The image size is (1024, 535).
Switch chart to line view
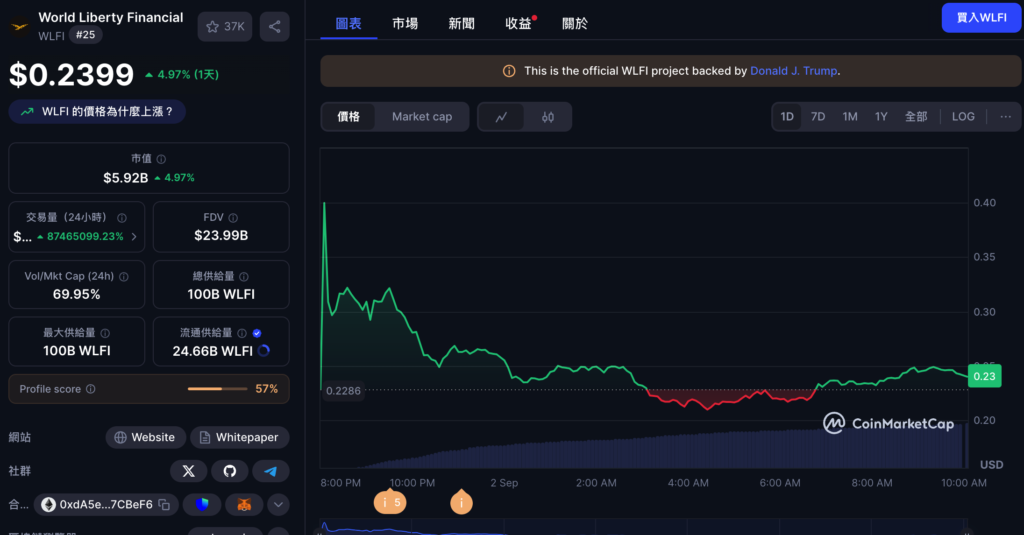502,117
